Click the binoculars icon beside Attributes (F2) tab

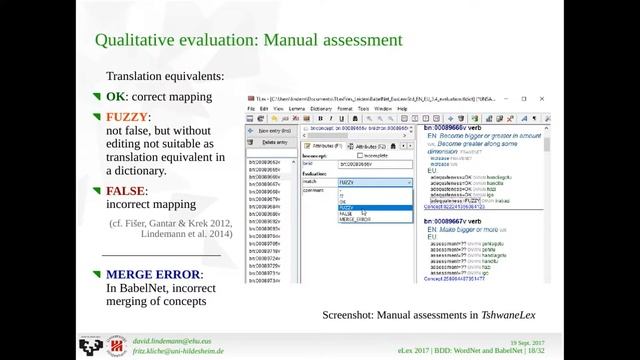click(393, 146)
